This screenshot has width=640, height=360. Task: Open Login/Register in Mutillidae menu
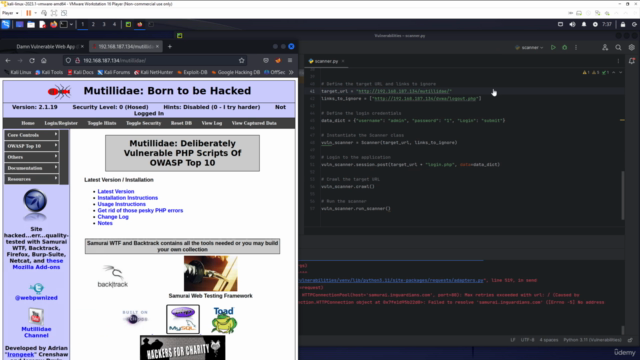[61, 123]
